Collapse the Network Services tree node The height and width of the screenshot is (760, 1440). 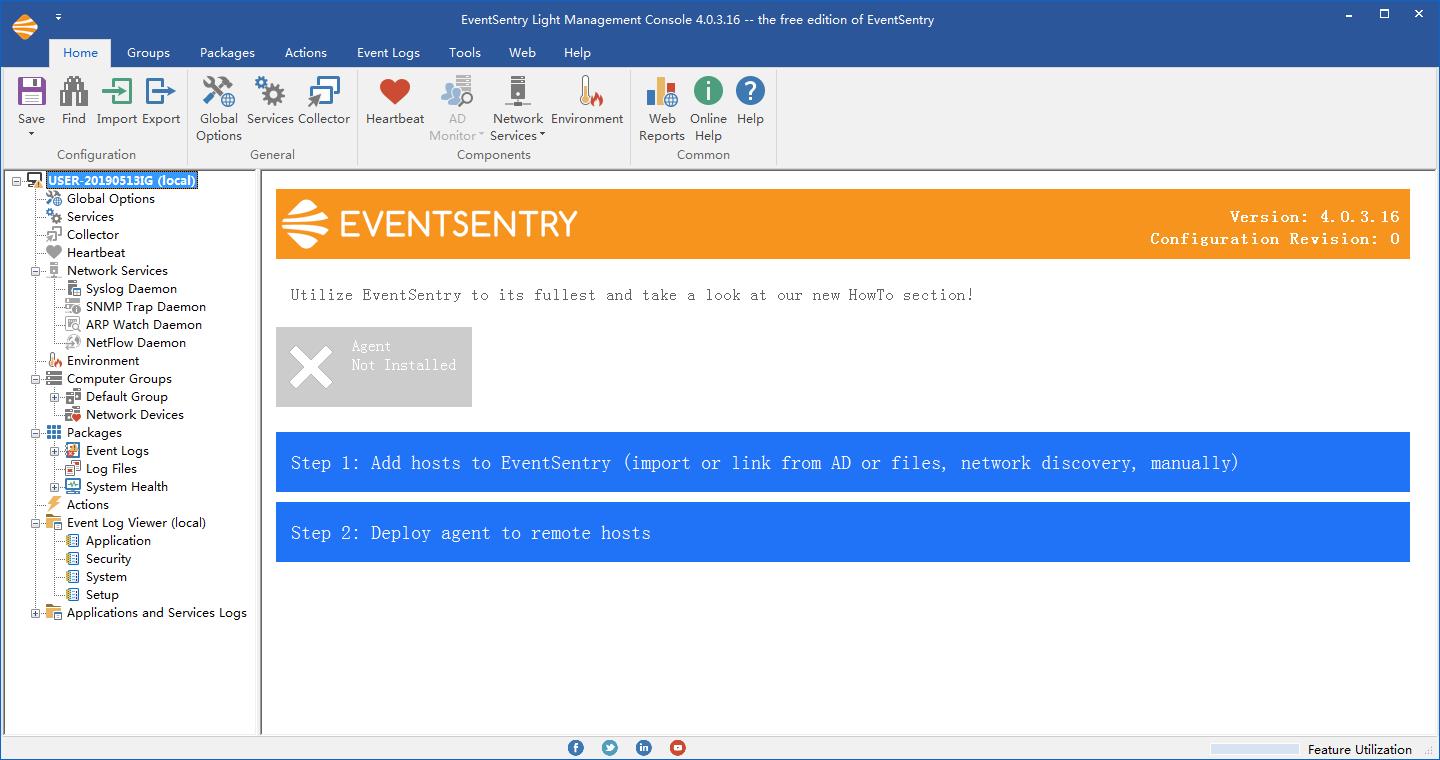pyautogui.click(x=36, y=271)
